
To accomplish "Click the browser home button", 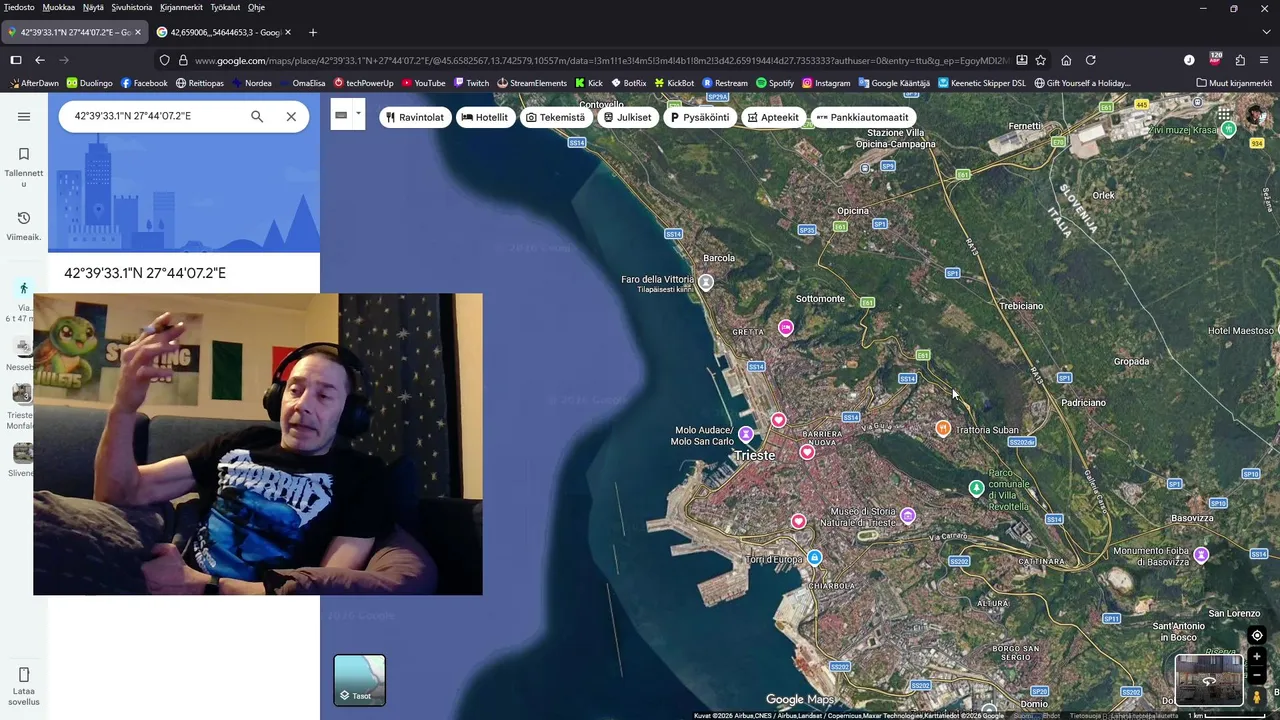I will 1066,60.
